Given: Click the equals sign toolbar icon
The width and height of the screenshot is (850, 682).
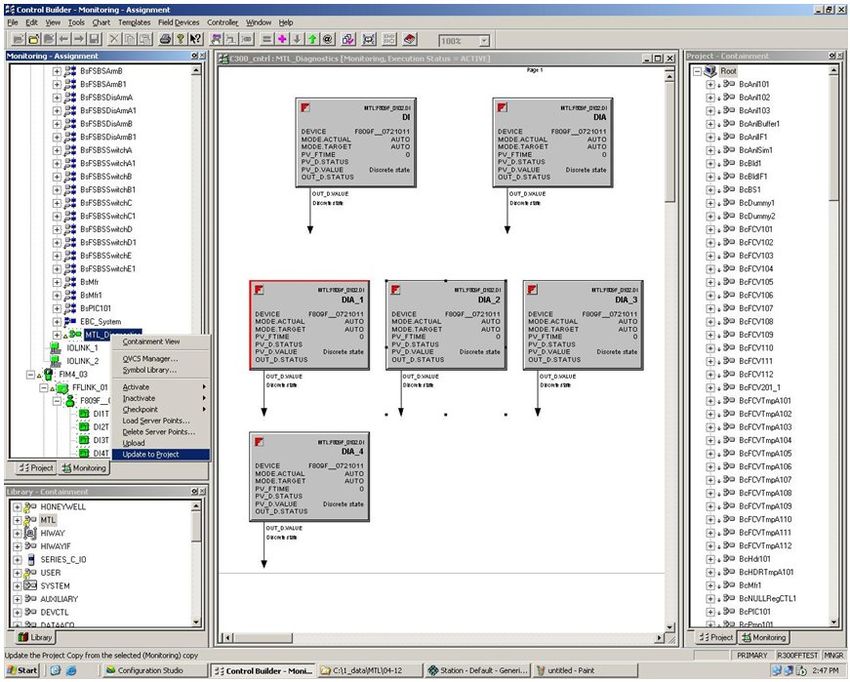Looking at the screenshot, I should click(267, 39).
